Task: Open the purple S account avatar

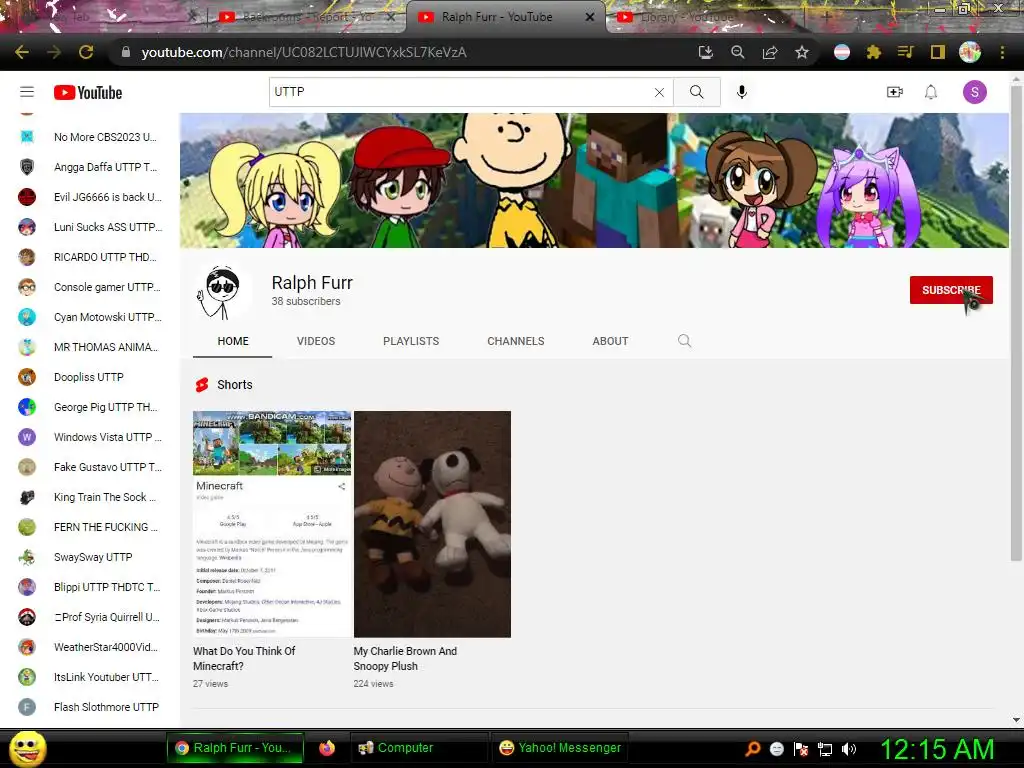Action: [x=974, y=92]
